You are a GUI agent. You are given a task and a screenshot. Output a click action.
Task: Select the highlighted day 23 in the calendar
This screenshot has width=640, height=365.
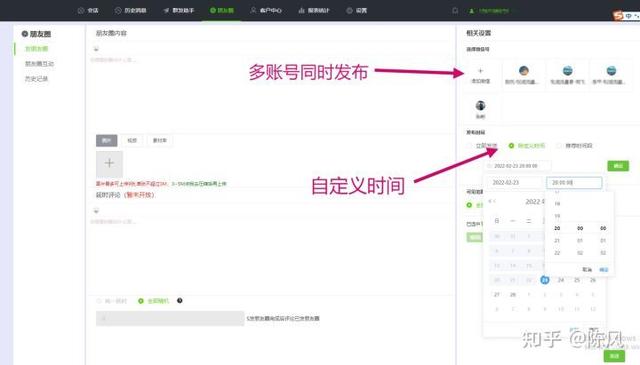pos(545,280)
